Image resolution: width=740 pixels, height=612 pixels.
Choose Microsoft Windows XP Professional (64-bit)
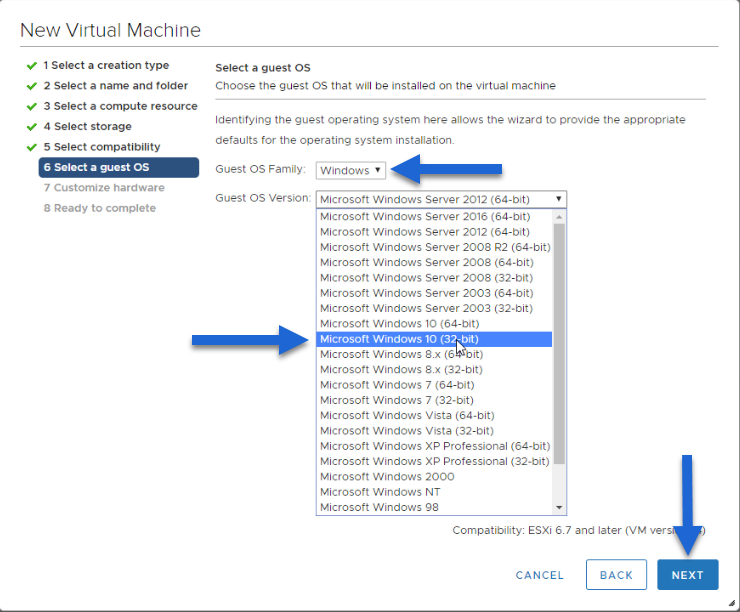(x=434, y=446)
